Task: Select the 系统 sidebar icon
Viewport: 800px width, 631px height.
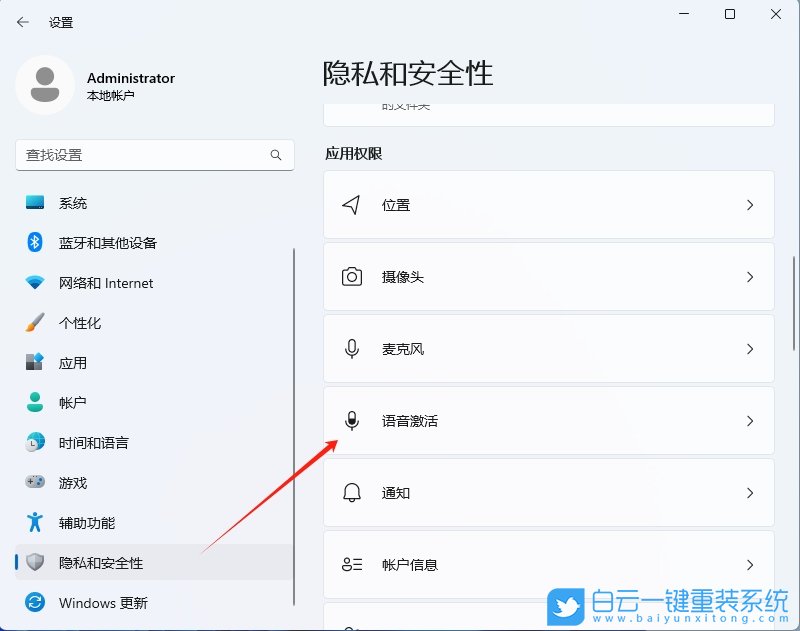Action: [36, 203]
